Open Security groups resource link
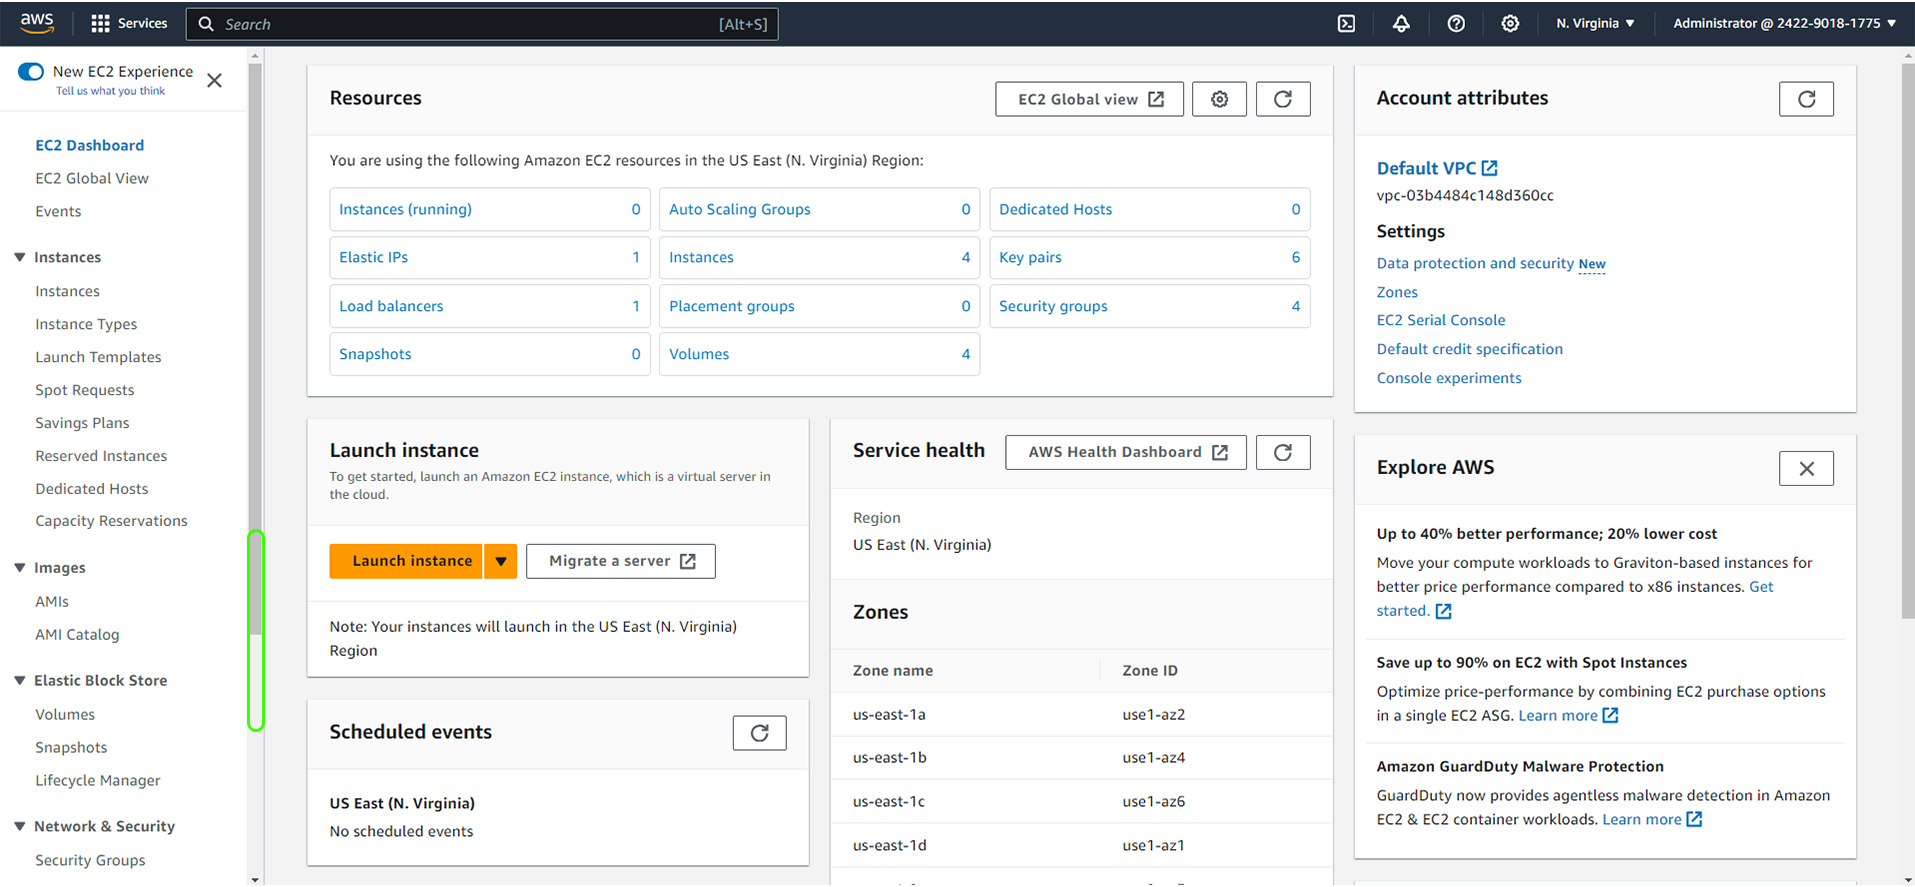 [x=1053, y=306]
